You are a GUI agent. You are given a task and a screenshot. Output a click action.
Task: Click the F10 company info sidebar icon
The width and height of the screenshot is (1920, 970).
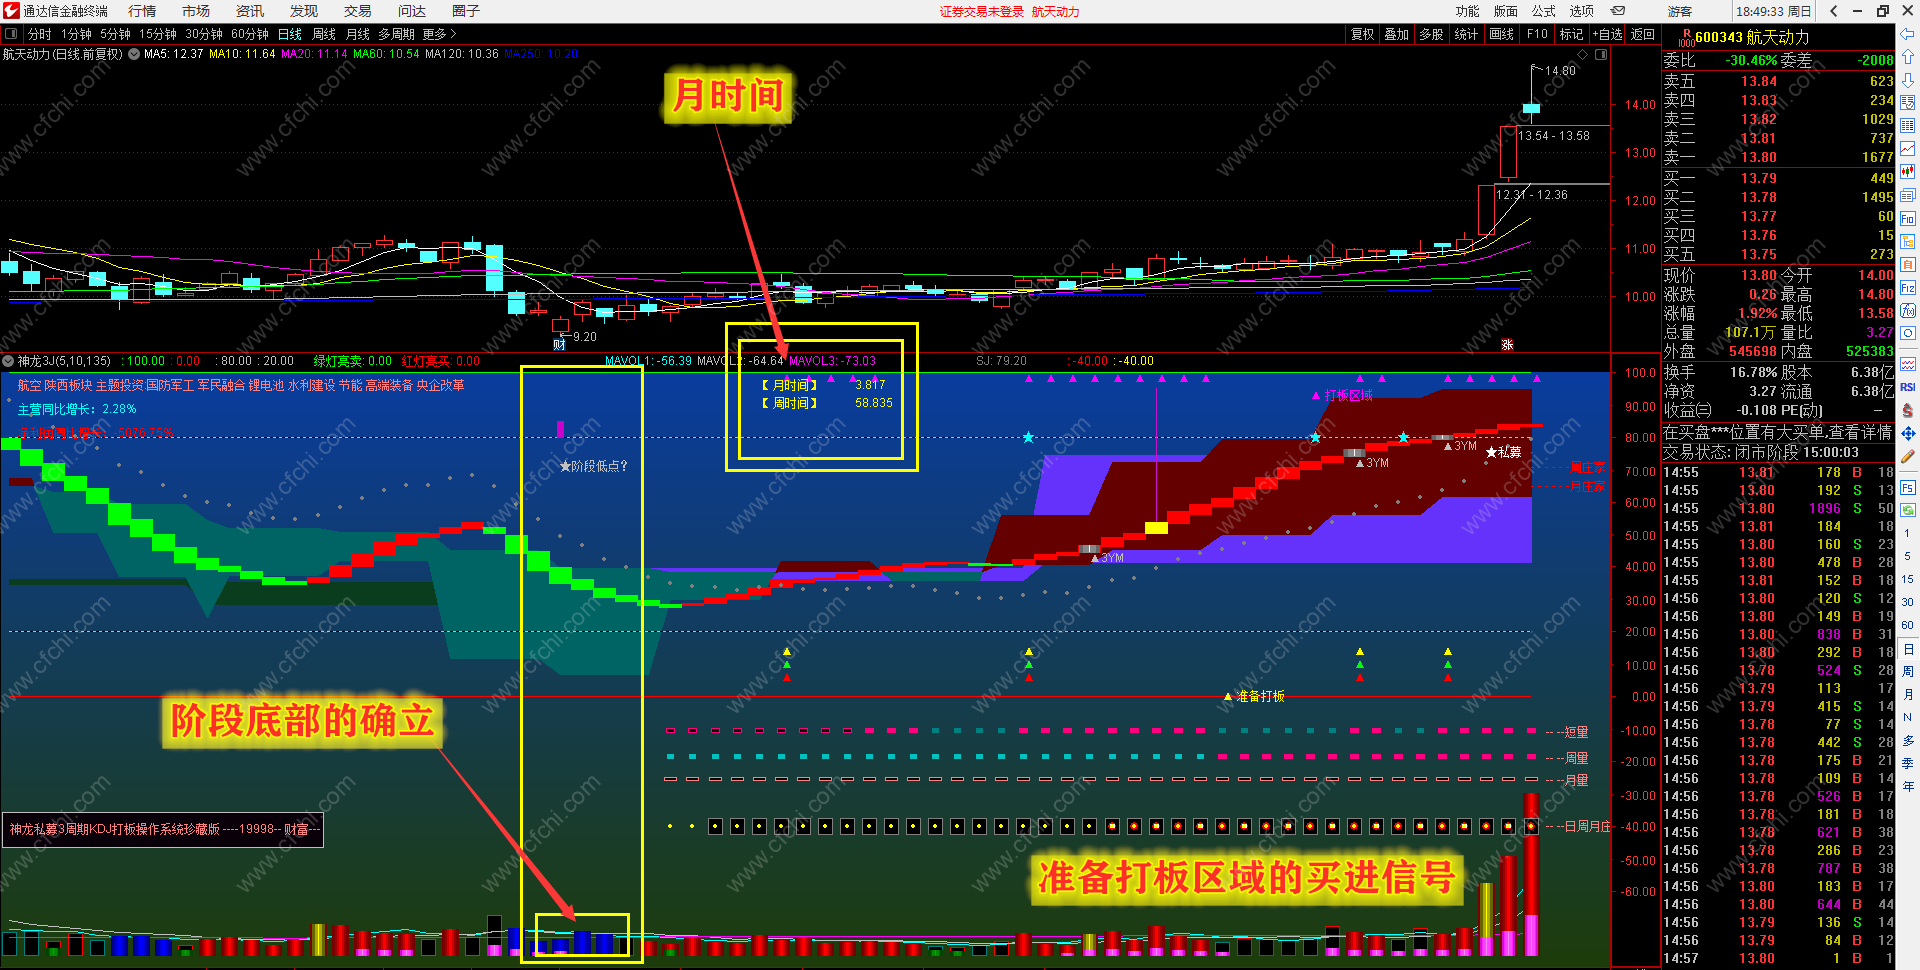click(x=1908, y=218)
